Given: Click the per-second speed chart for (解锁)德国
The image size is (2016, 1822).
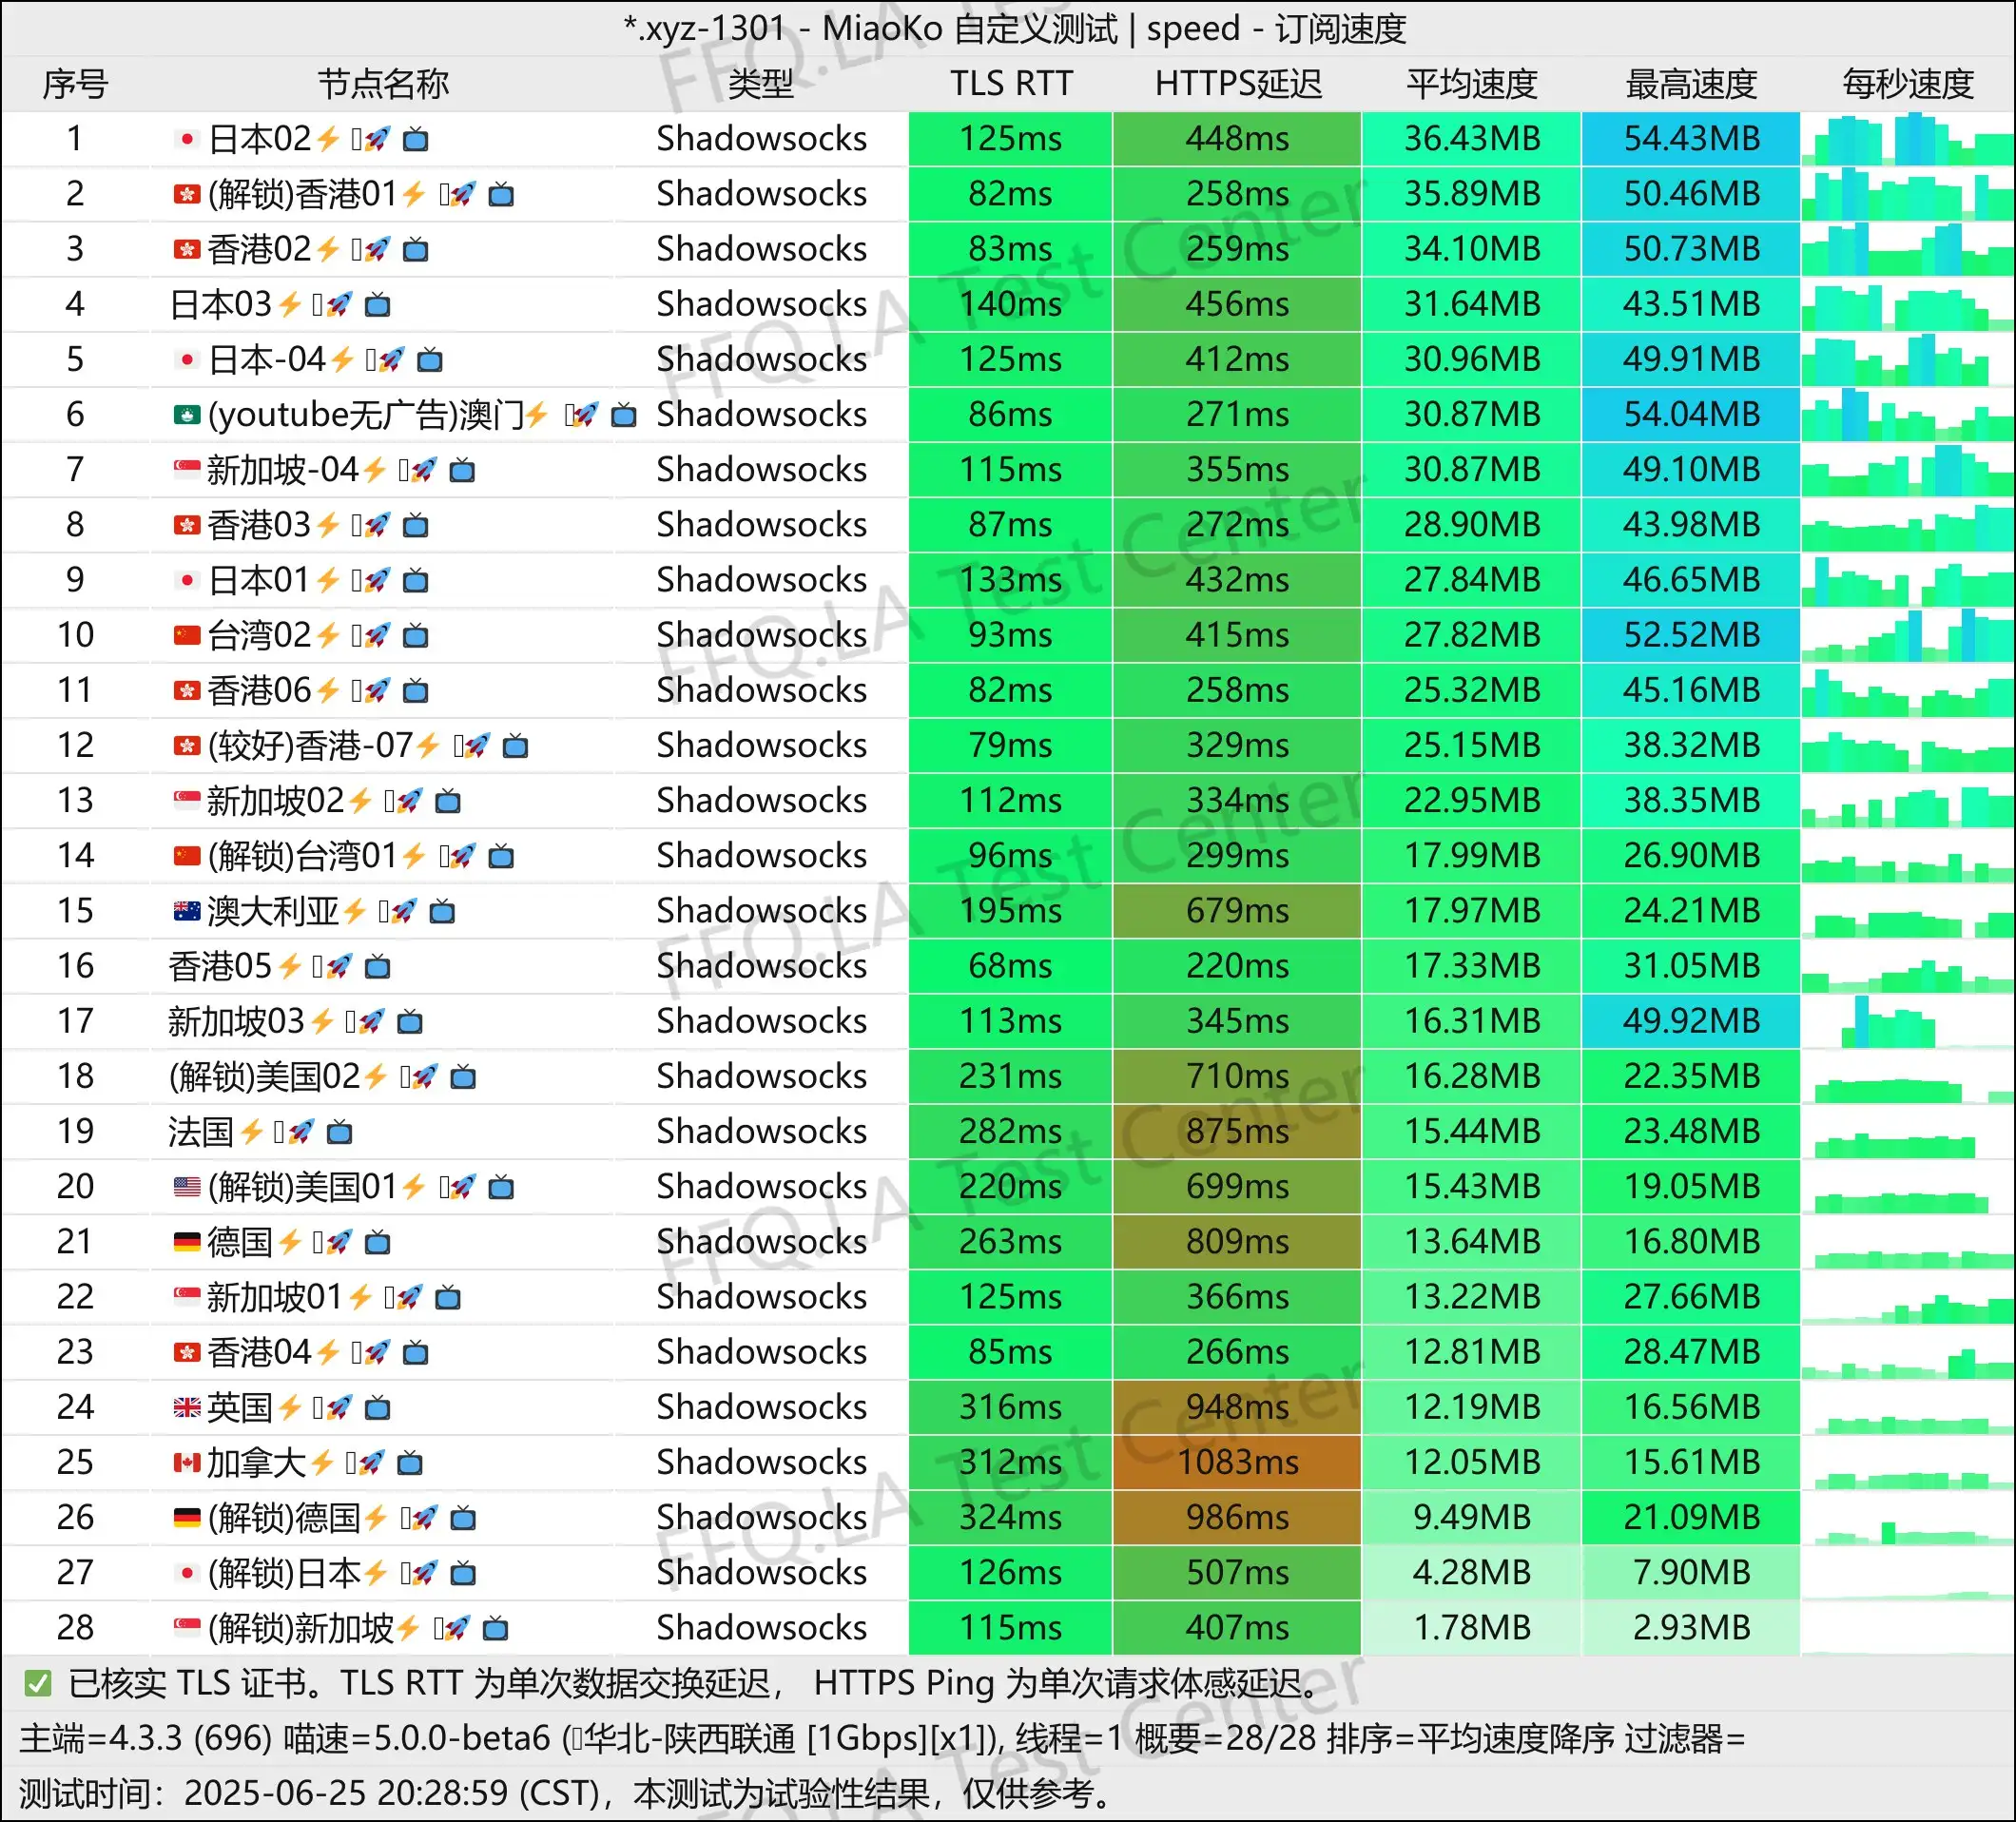Looking at the screenshot, I should pos(1908,1518).
